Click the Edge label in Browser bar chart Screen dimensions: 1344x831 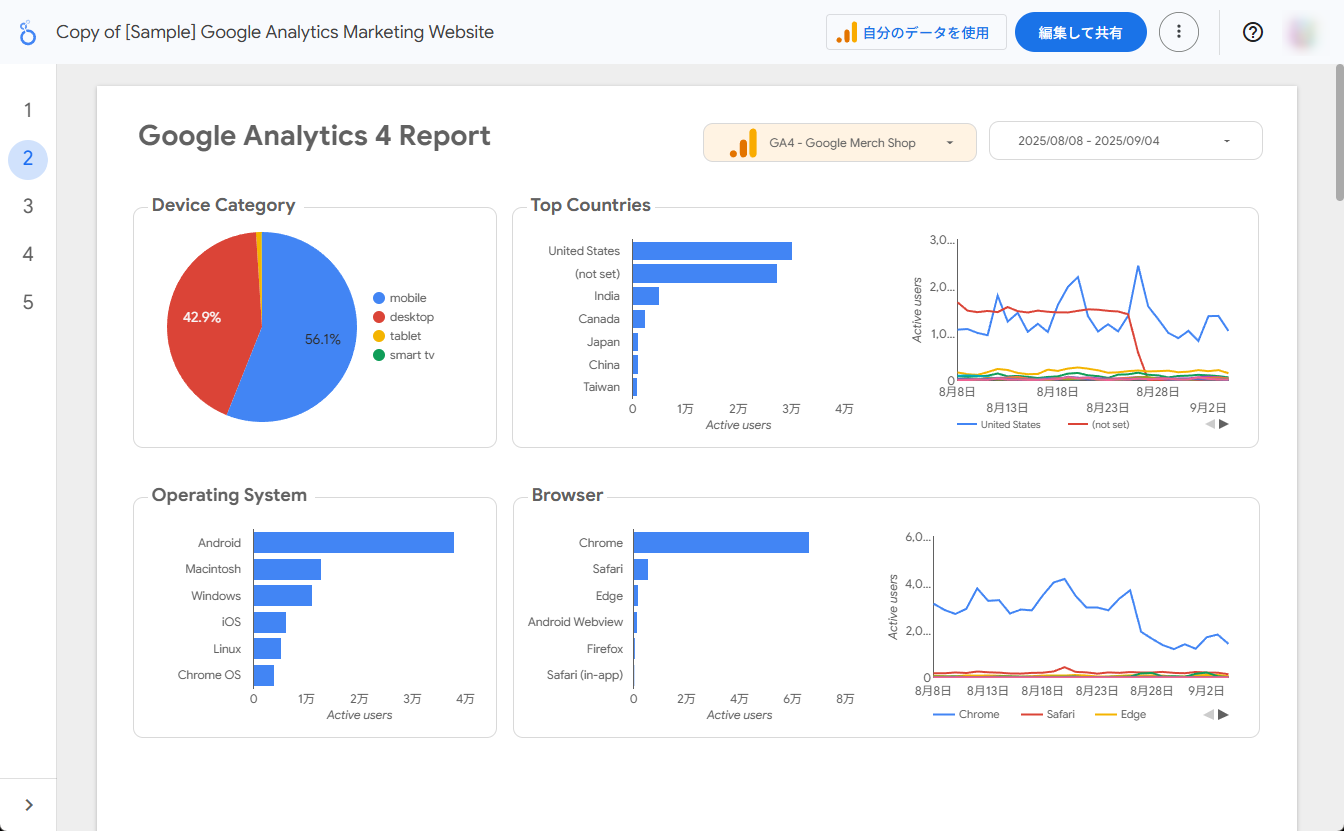pyautogui.click(x=609, y=596)
